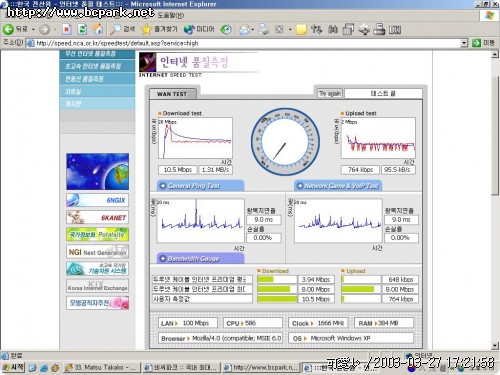Expand the Back button history arrow
This screenshot has height=375, width=500.
[33, 30]
